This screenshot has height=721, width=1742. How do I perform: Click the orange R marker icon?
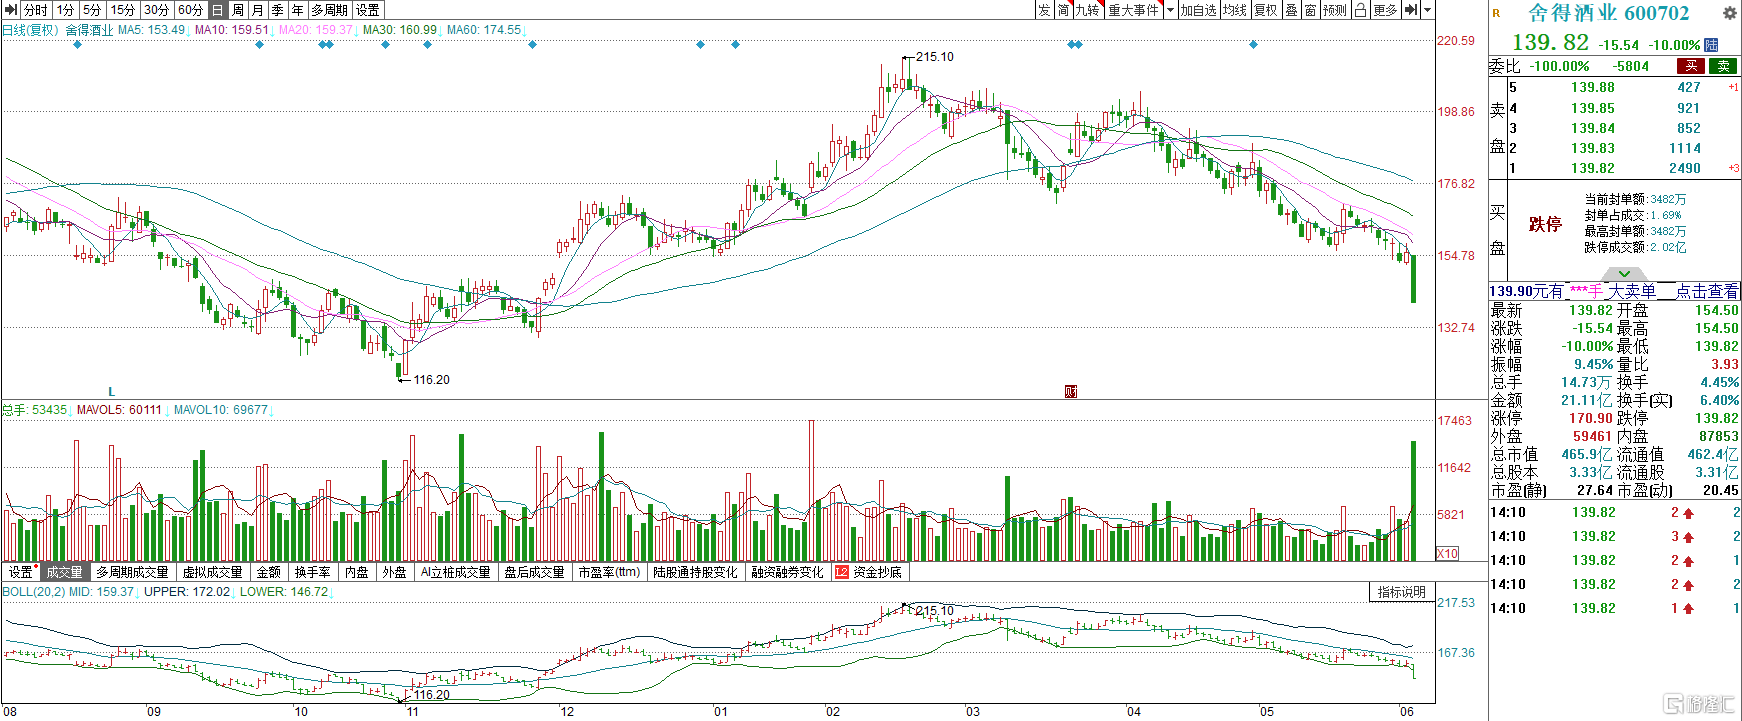point(1497,14)
